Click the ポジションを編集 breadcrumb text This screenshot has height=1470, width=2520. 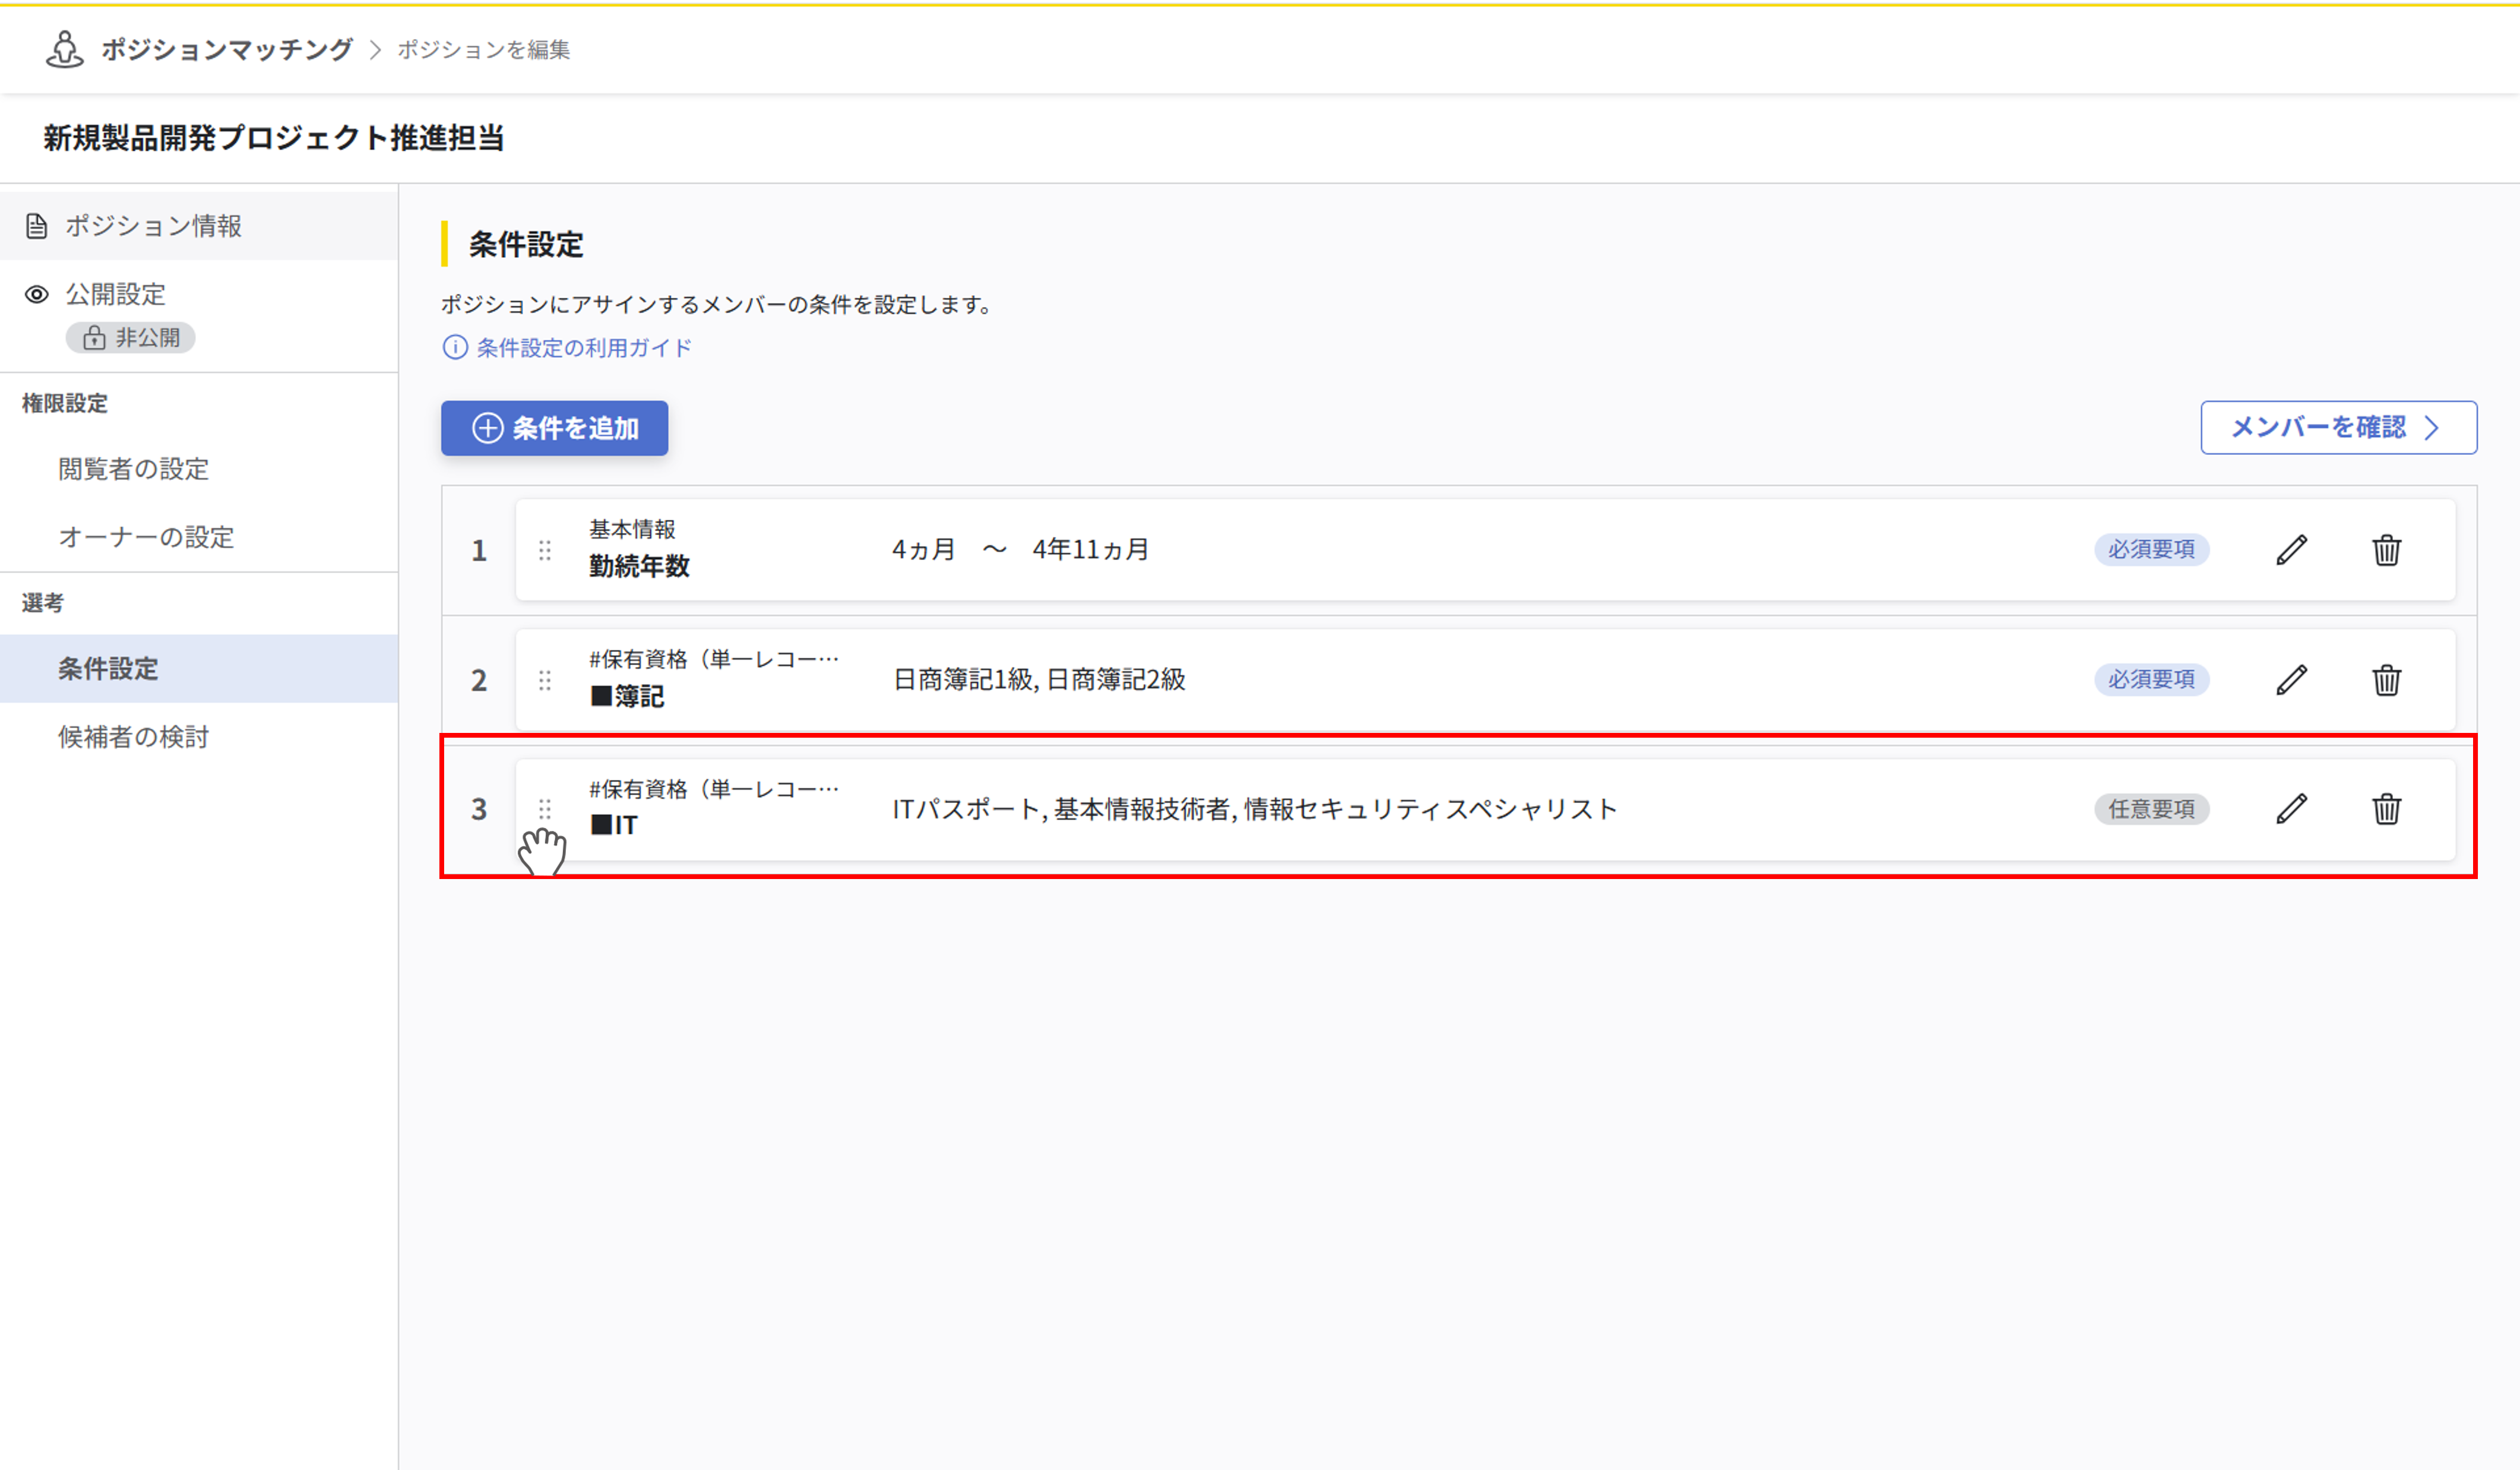click(484, 49)
